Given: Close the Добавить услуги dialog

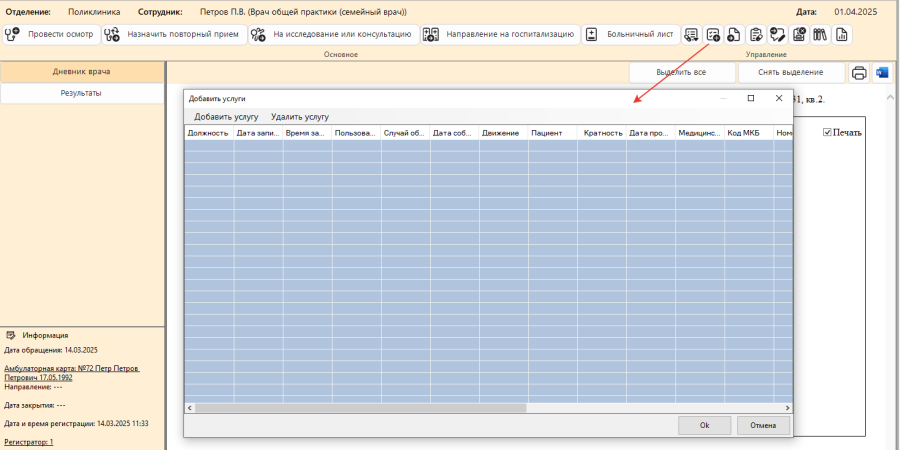Looking at the screenshot, I should pos(779,98).
